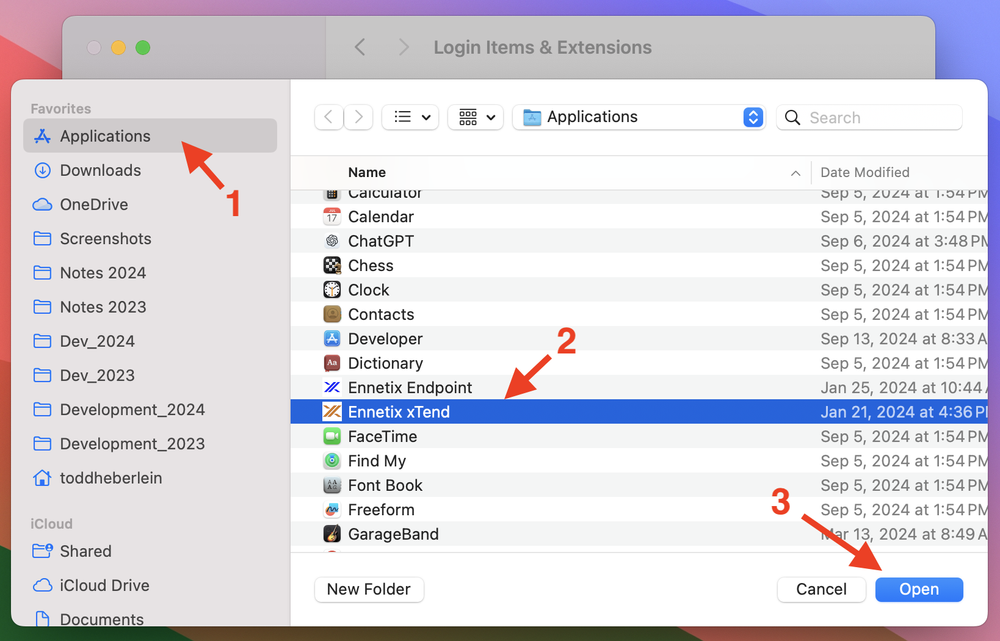Screen dimensions: 1000x641
Task: Click the Downloads sidebar icon
Action: pos(42,170)
